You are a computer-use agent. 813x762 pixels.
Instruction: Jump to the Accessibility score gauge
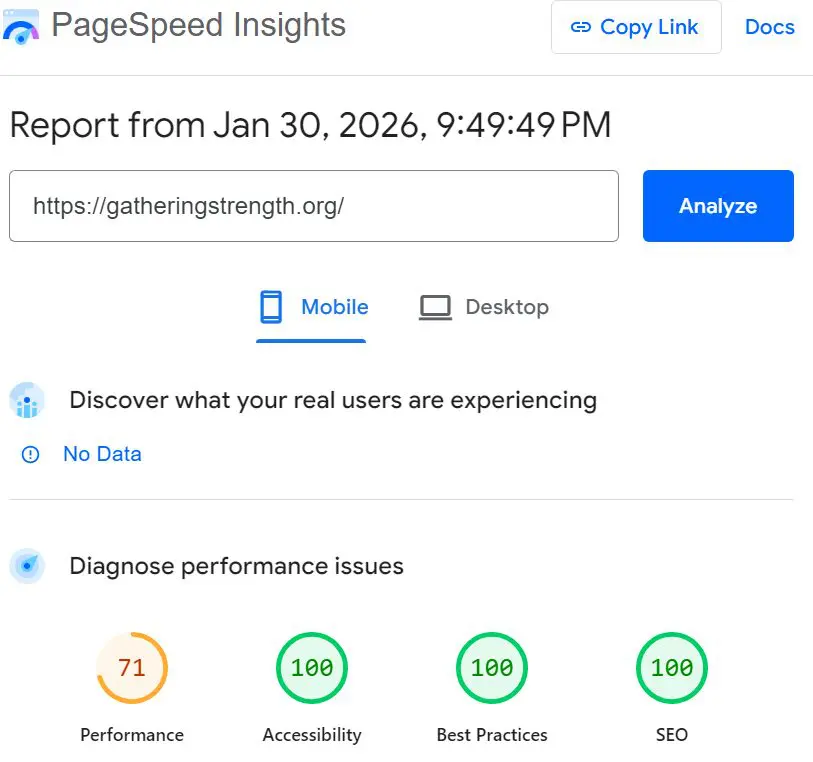312,668
